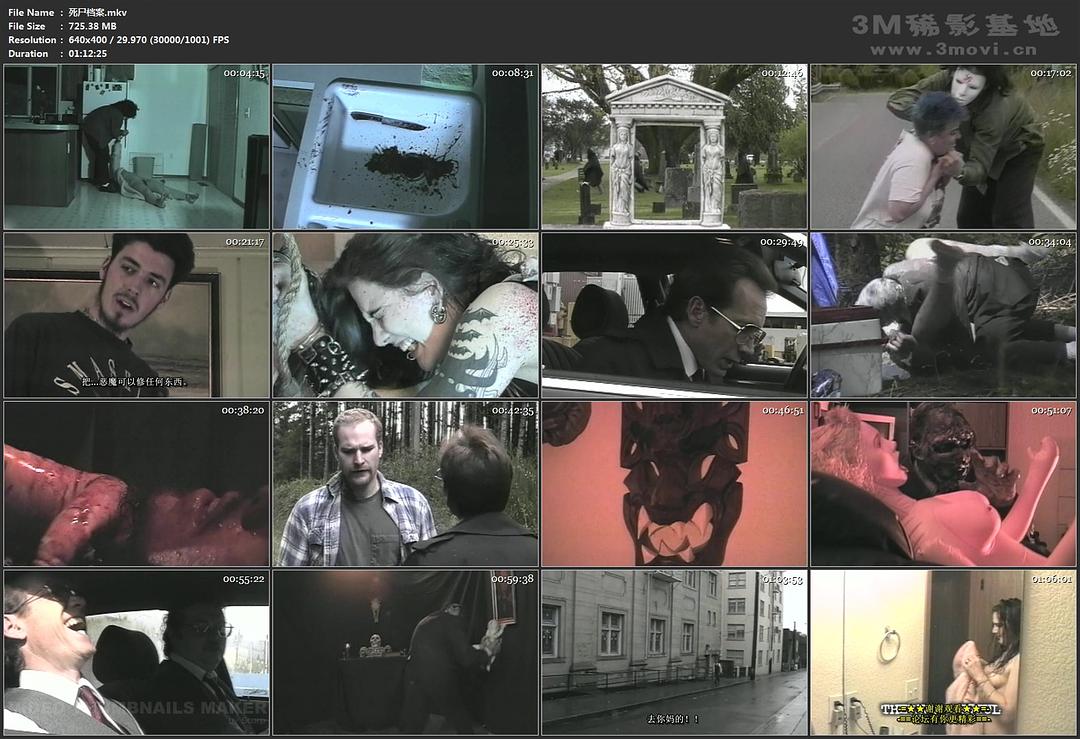Open the masked figure thumbnail at 00:17:02
The height and width of the screenshot is (739, 1080).
[943, 147]
